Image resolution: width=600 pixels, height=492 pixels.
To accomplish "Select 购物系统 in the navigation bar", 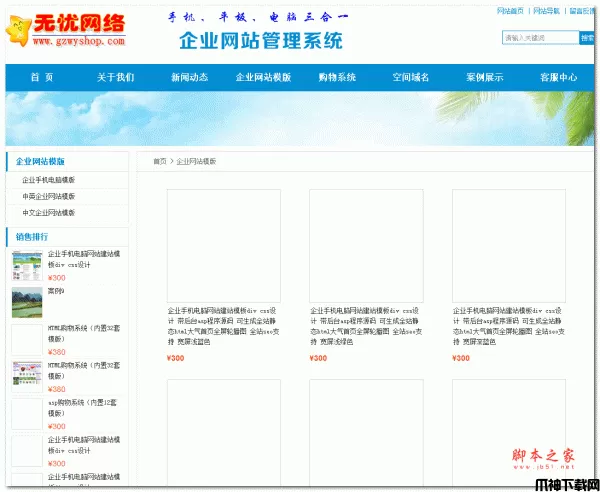I will pos(337,78).
